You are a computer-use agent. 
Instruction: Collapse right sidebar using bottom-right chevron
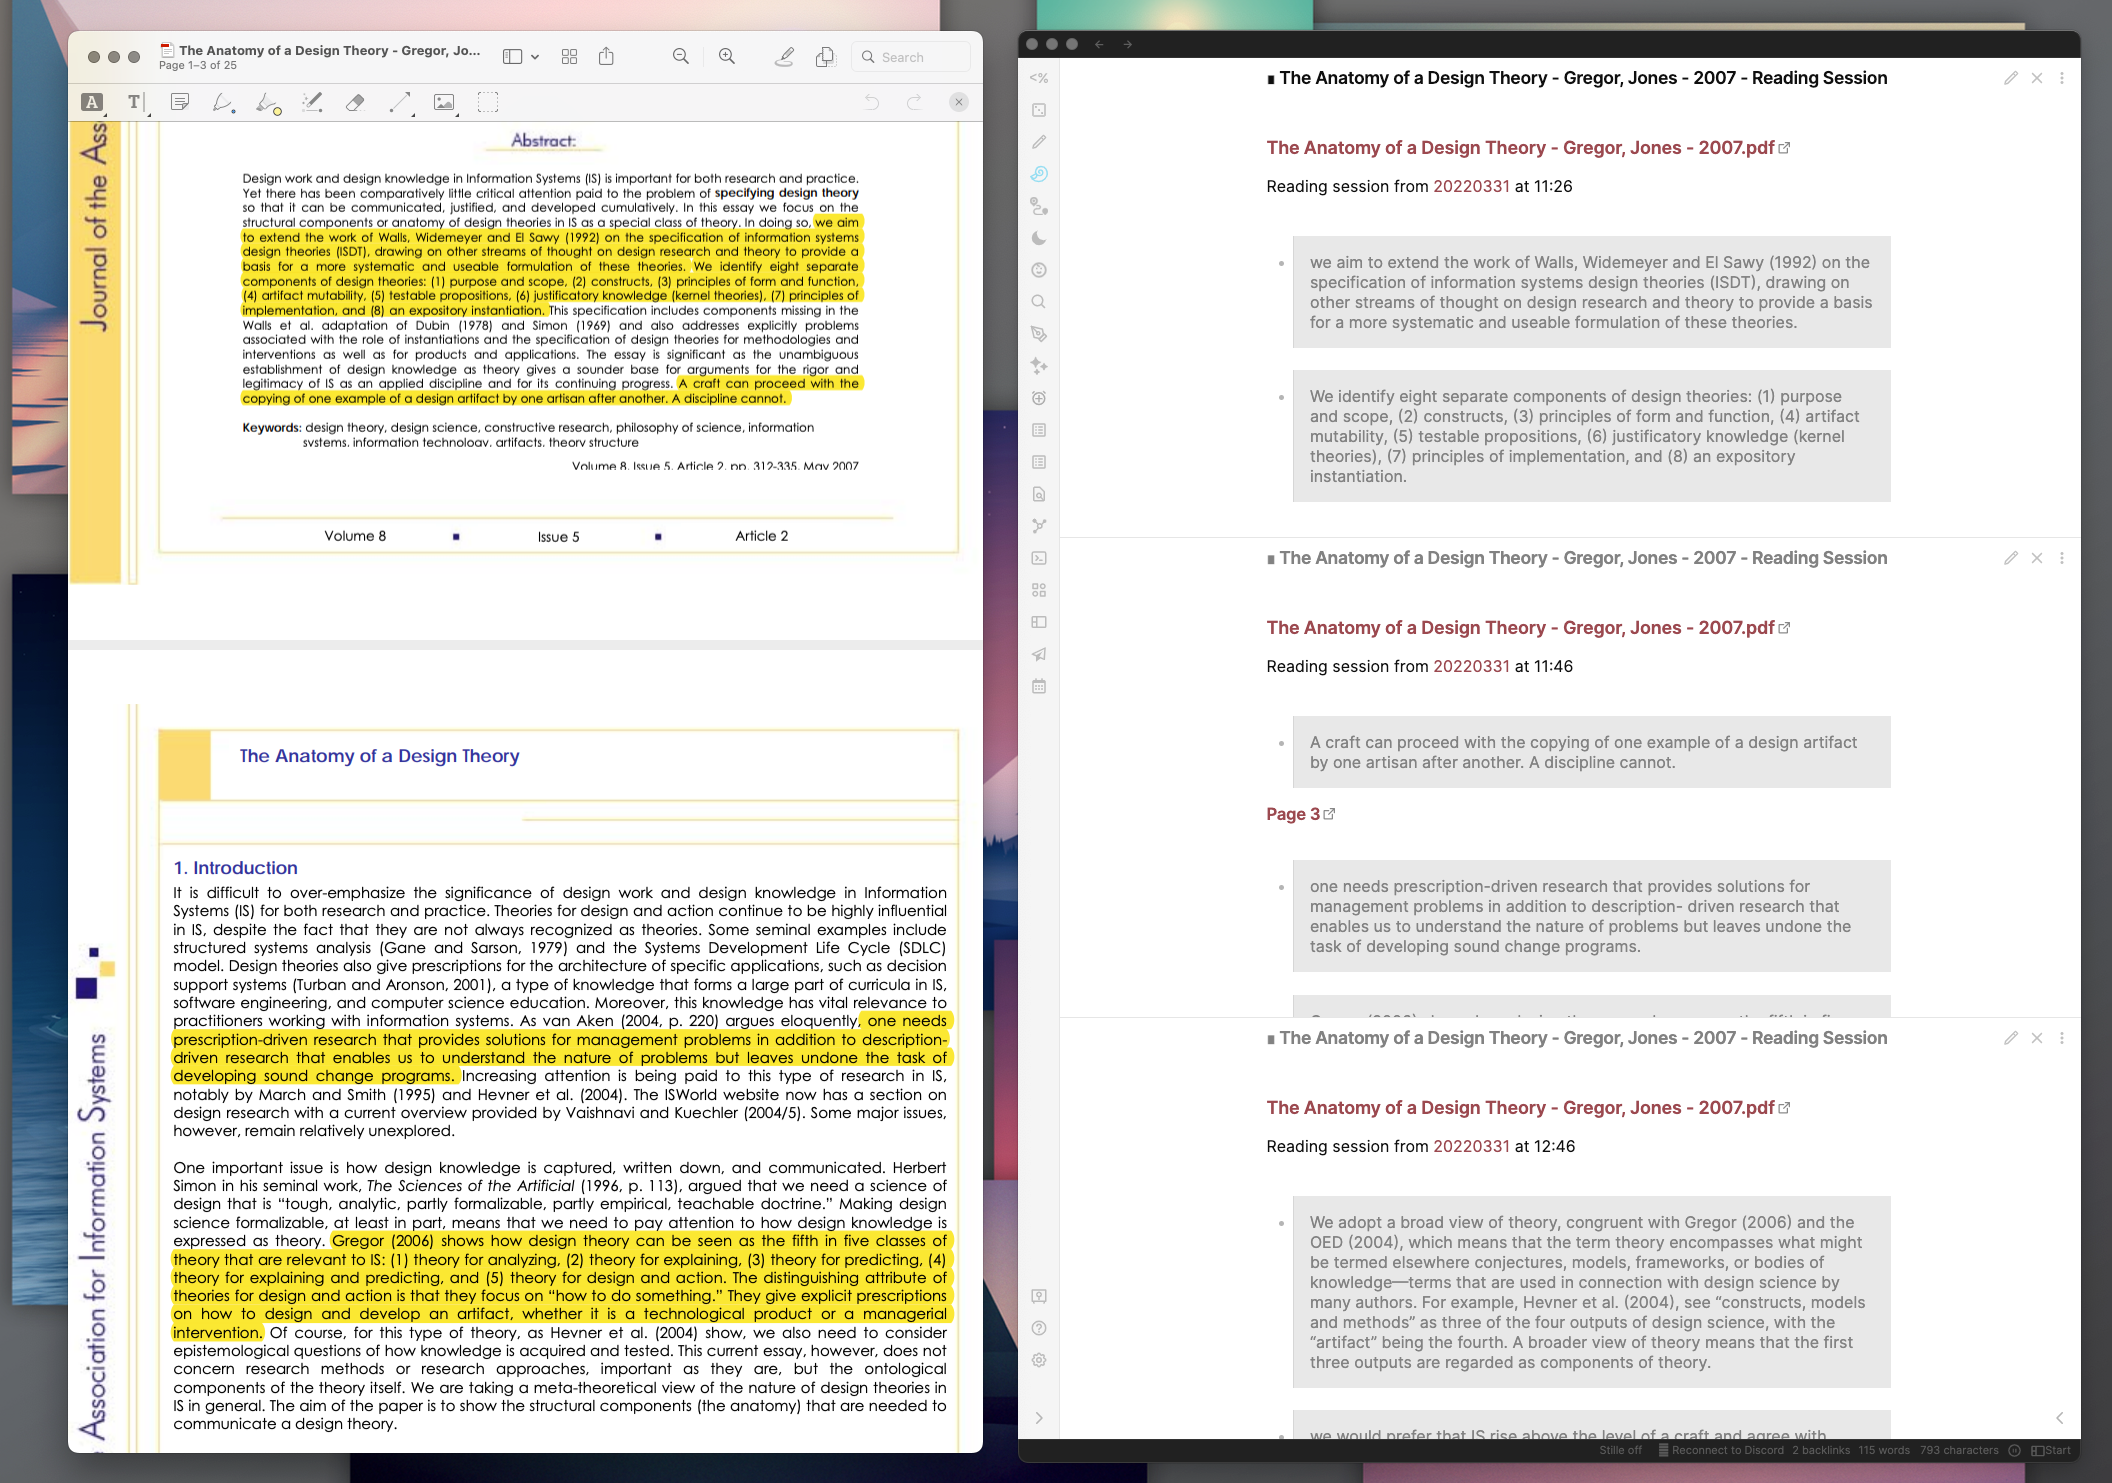pos(2060,1418)
